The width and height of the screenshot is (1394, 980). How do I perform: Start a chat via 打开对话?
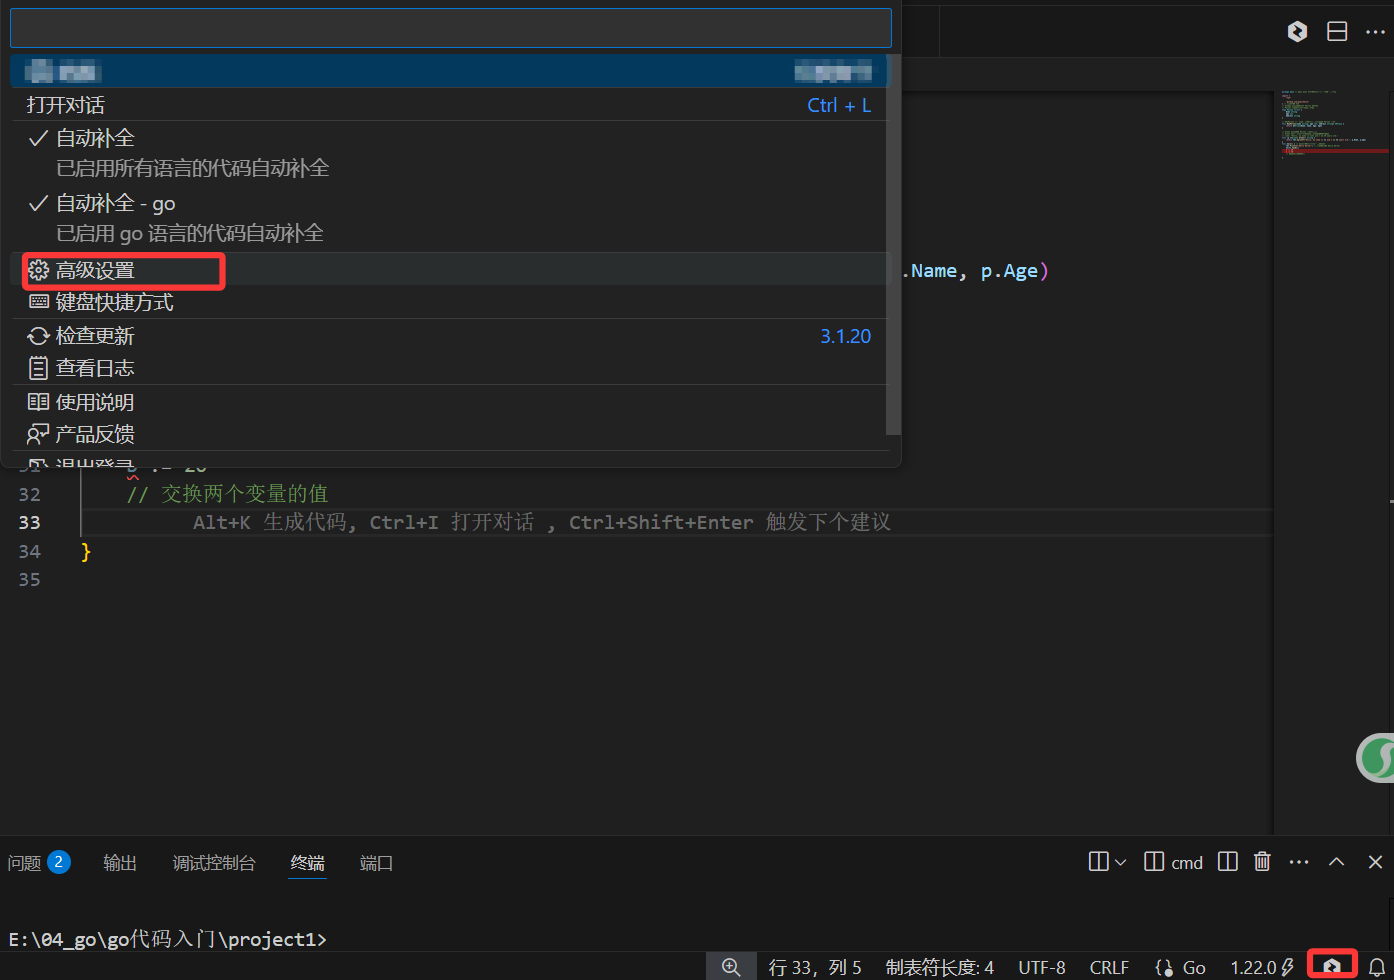click(64, 104)
